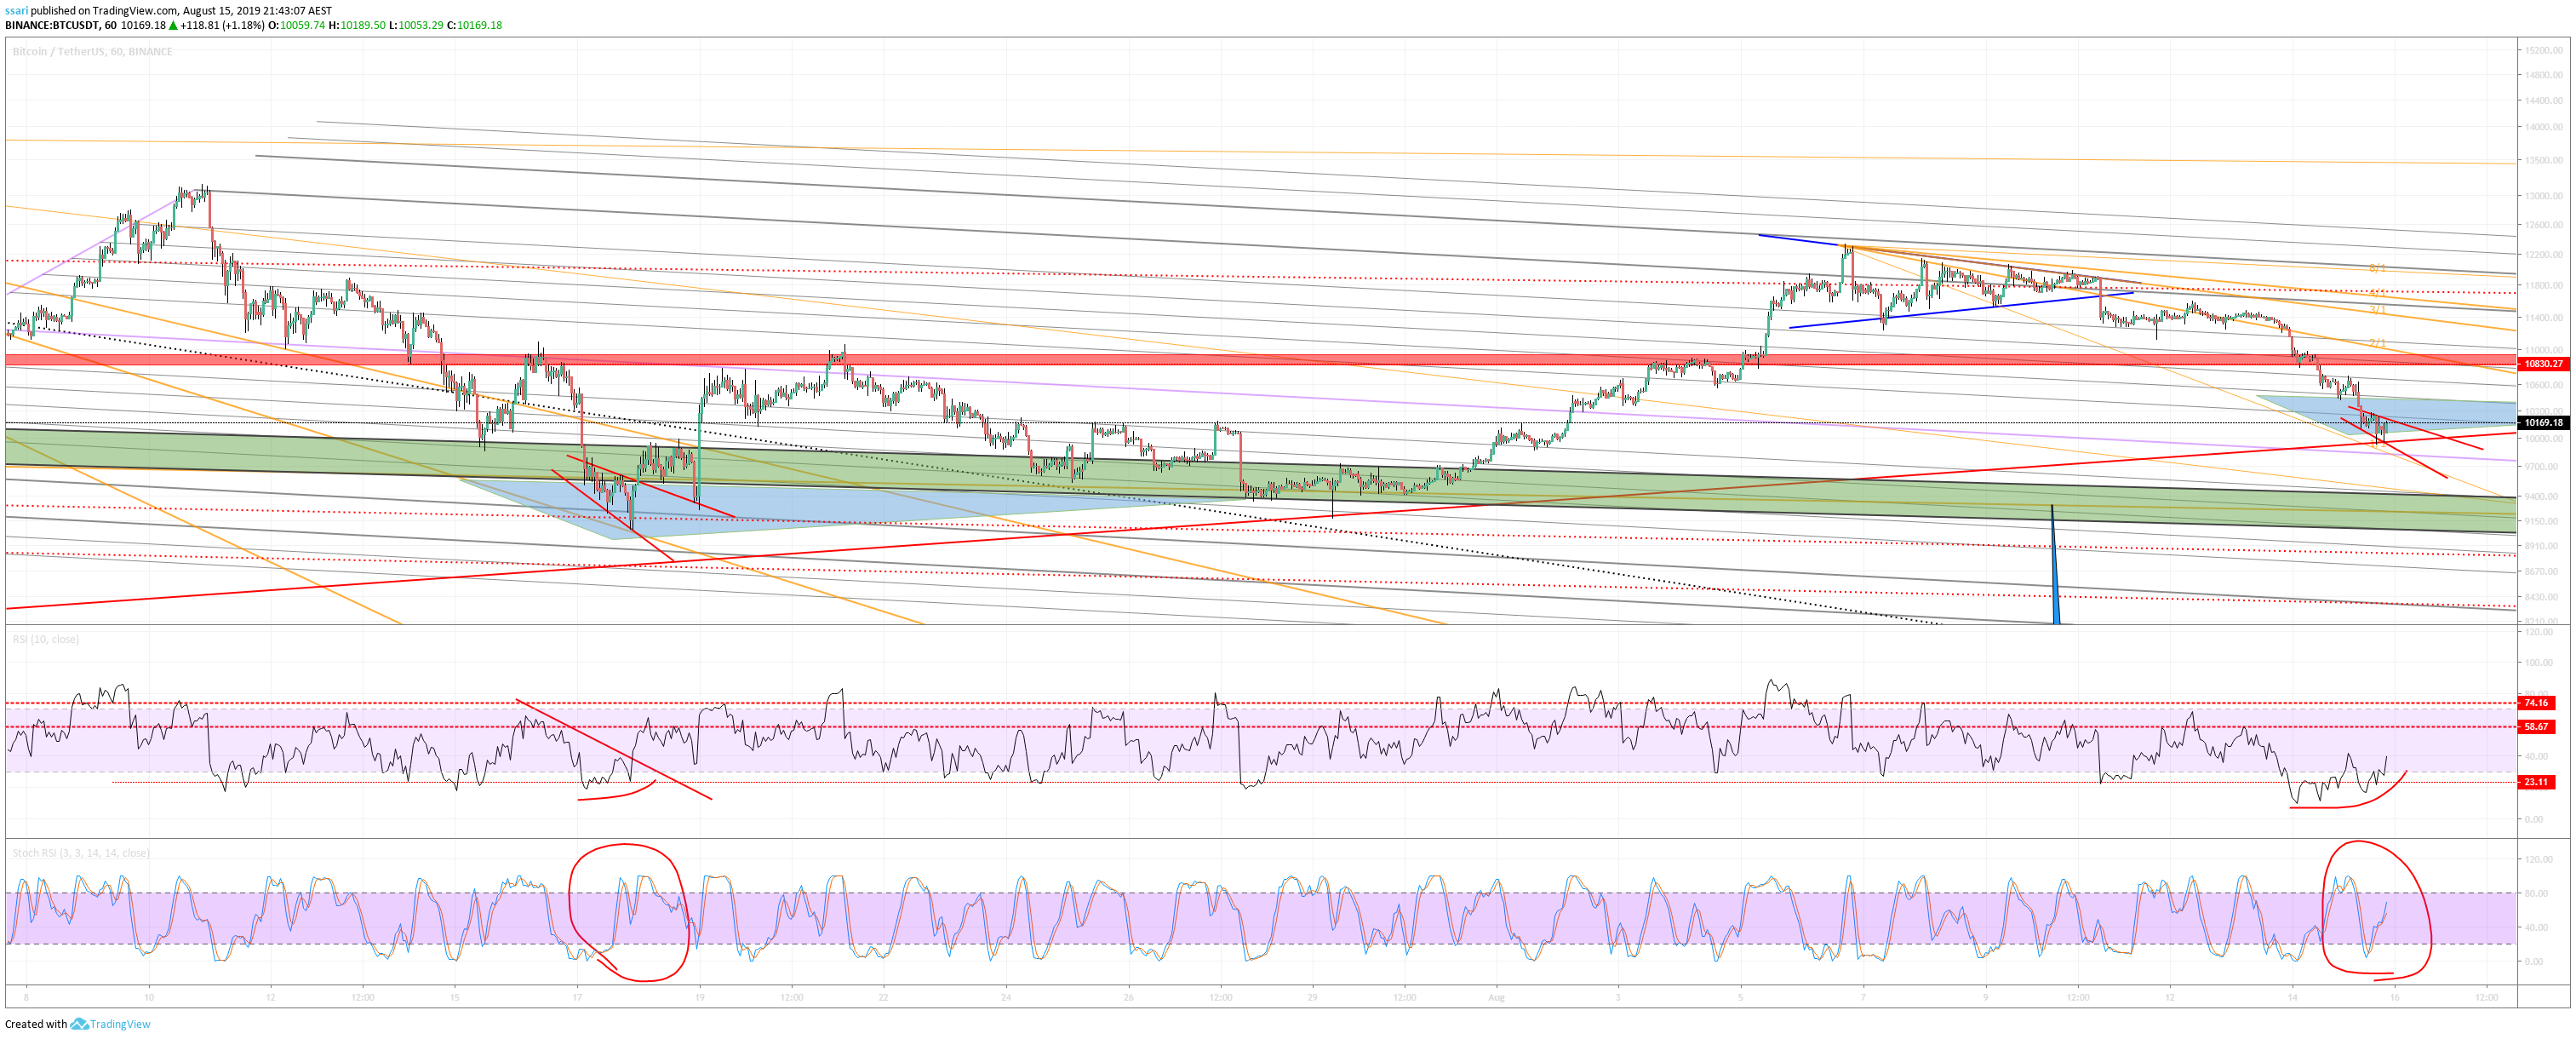Open the TradingView link in the footer
The image size is (2576, 1039).
point(120,1024)
